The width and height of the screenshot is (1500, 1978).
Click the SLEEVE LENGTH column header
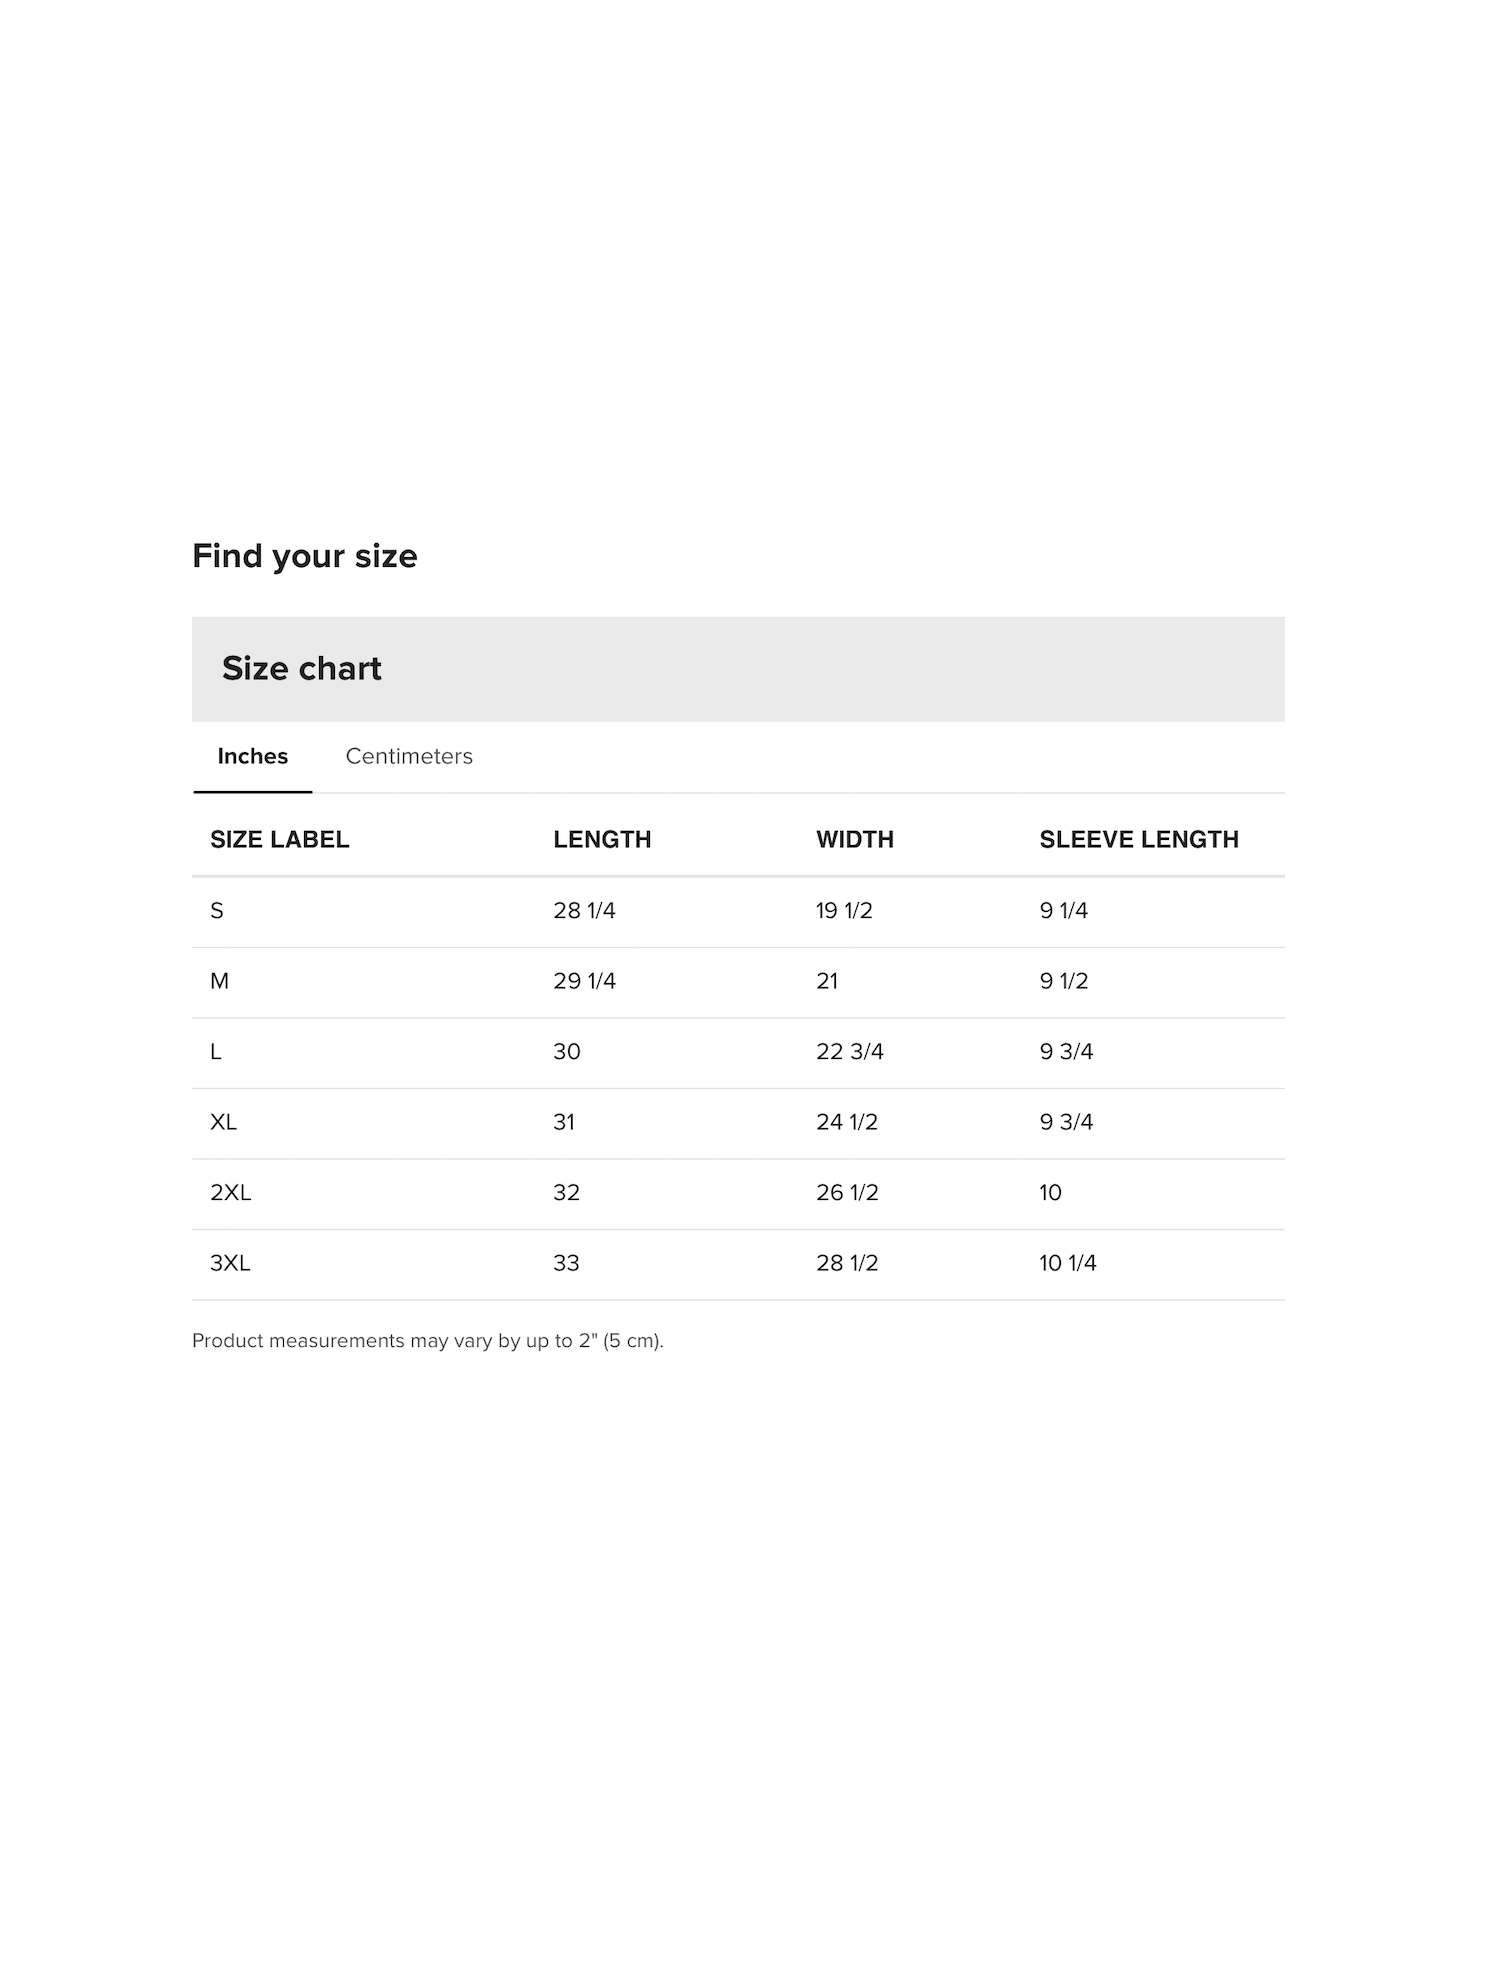pos(1139,839)
